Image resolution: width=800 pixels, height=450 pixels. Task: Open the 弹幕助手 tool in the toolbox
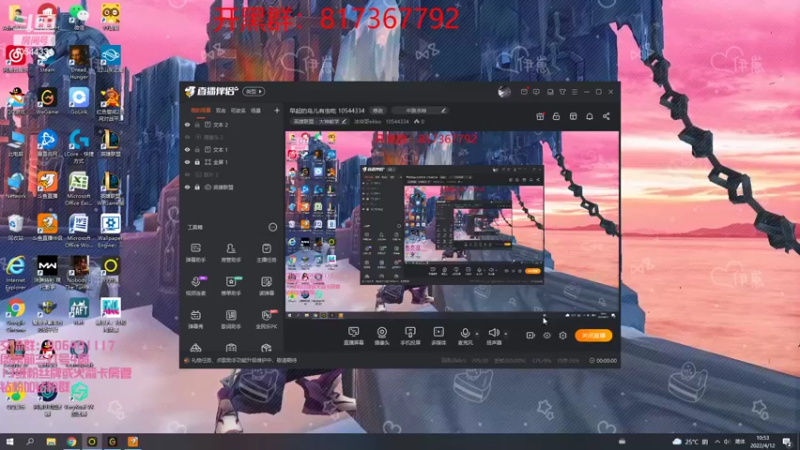click(195, 253)
